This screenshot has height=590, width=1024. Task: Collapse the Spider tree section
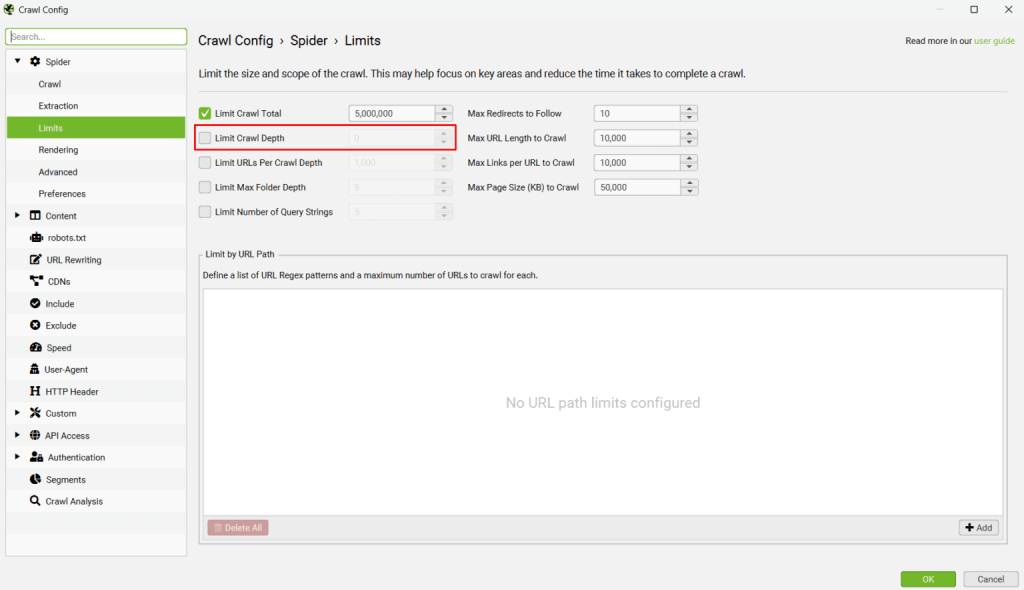click(18, 61)
